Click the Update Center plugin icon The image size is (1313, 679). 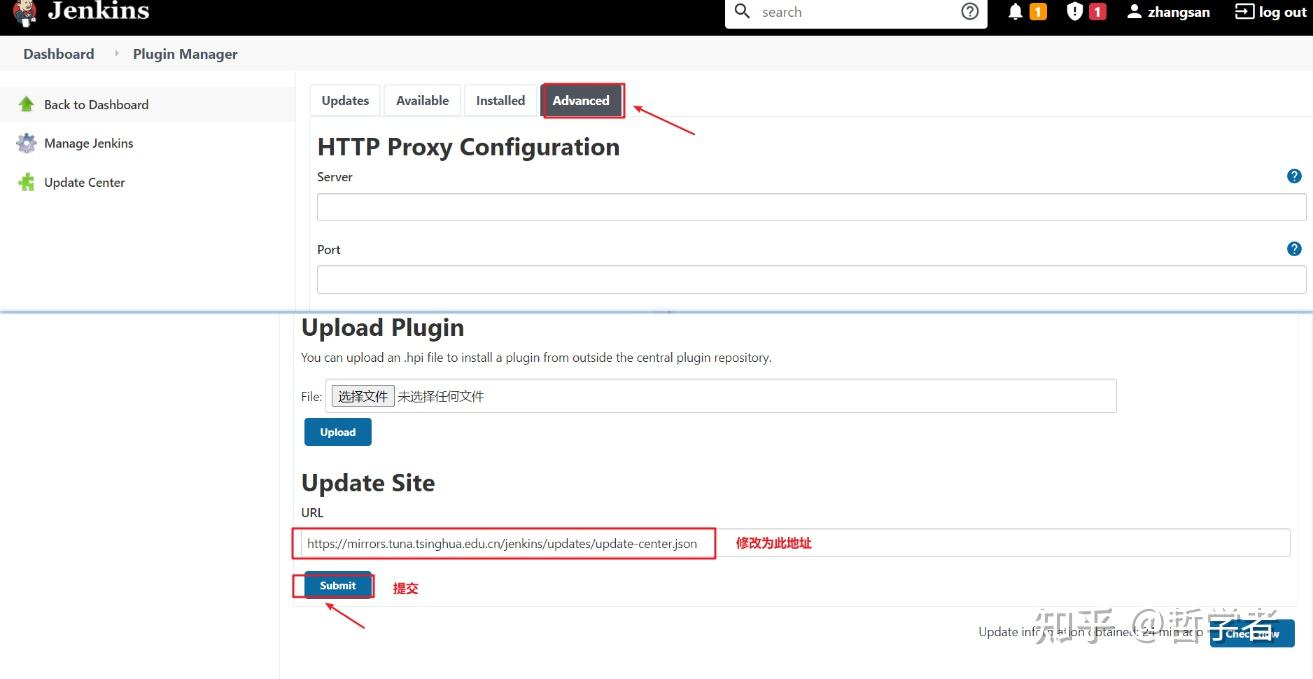point(26,182)
